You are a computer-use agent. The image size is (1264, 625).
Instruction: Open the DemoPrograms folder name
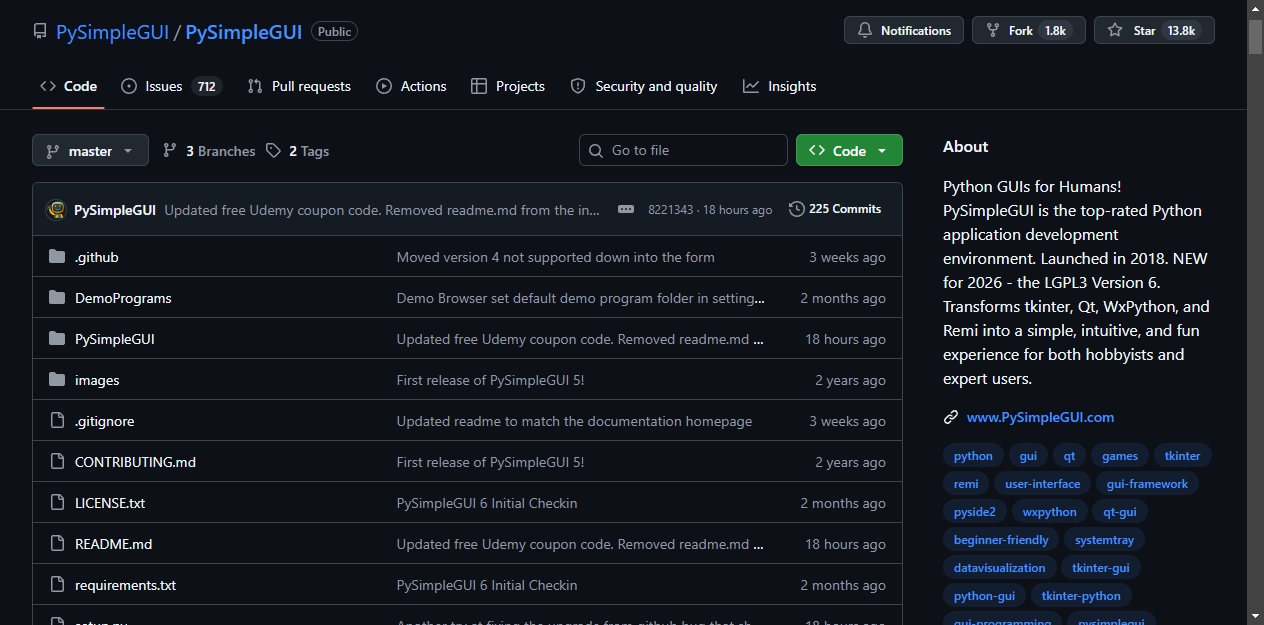[x=123, y=298]
